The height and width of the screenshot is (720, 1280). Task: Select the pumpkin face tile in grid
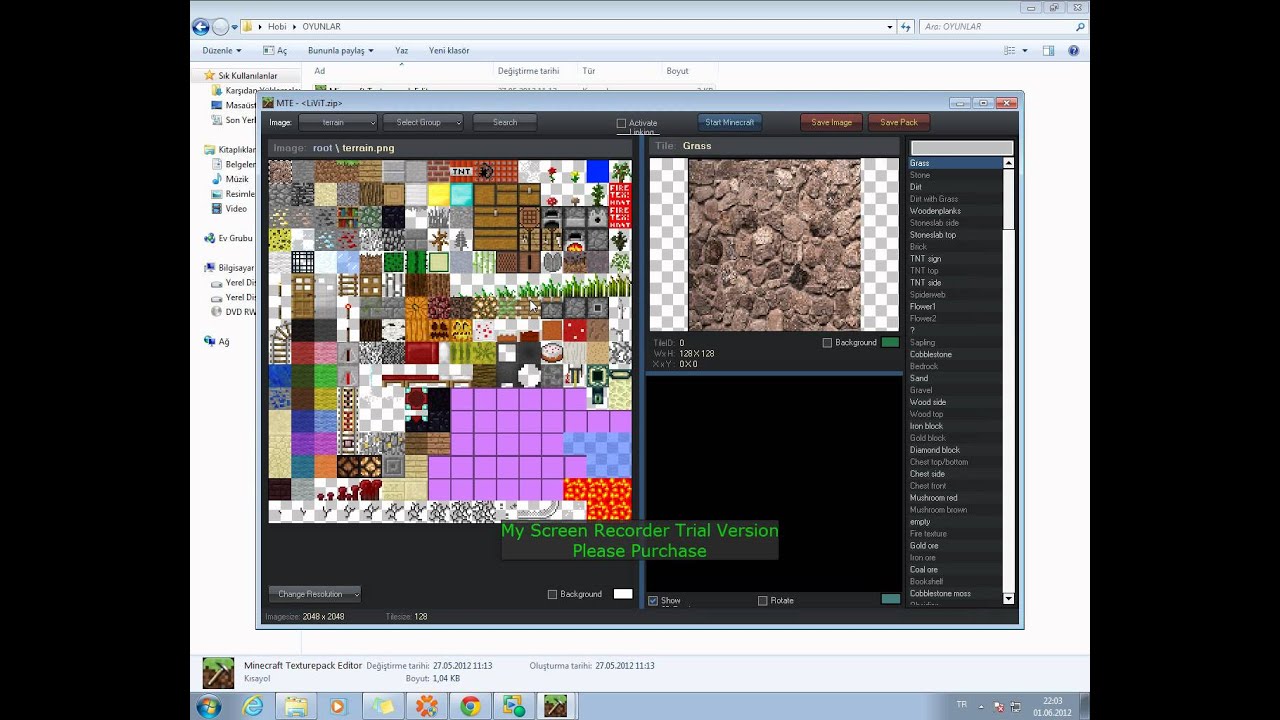coord(439,330)
